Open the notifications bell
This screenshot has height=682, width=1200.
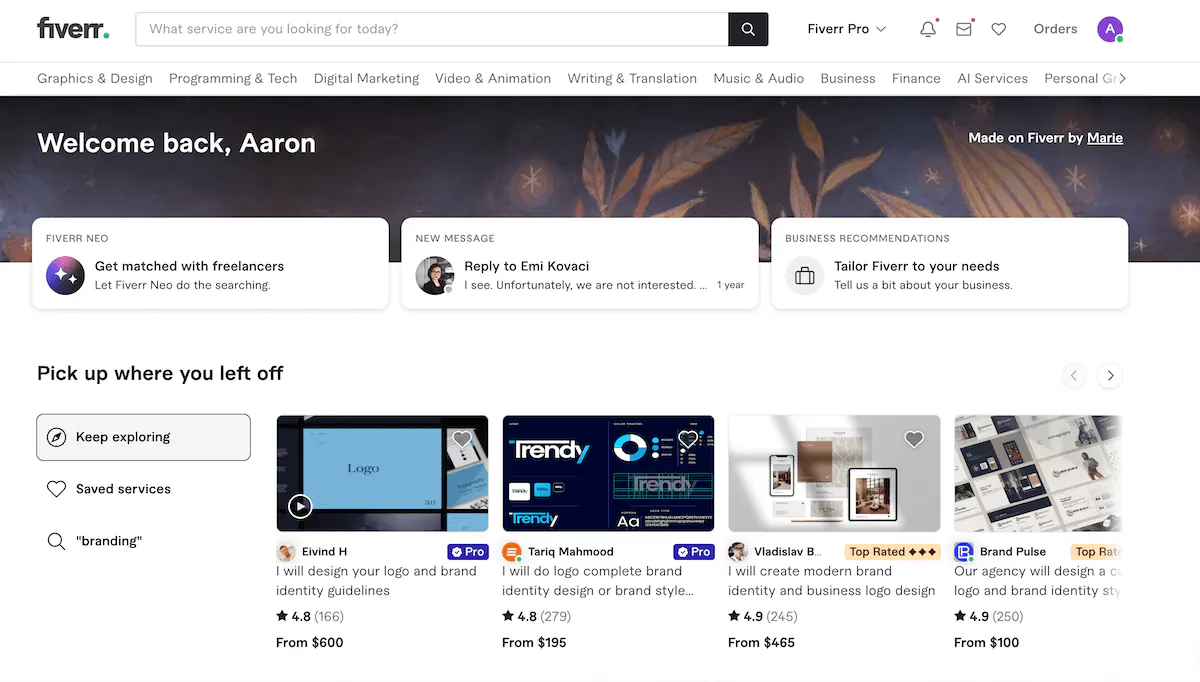928,29
